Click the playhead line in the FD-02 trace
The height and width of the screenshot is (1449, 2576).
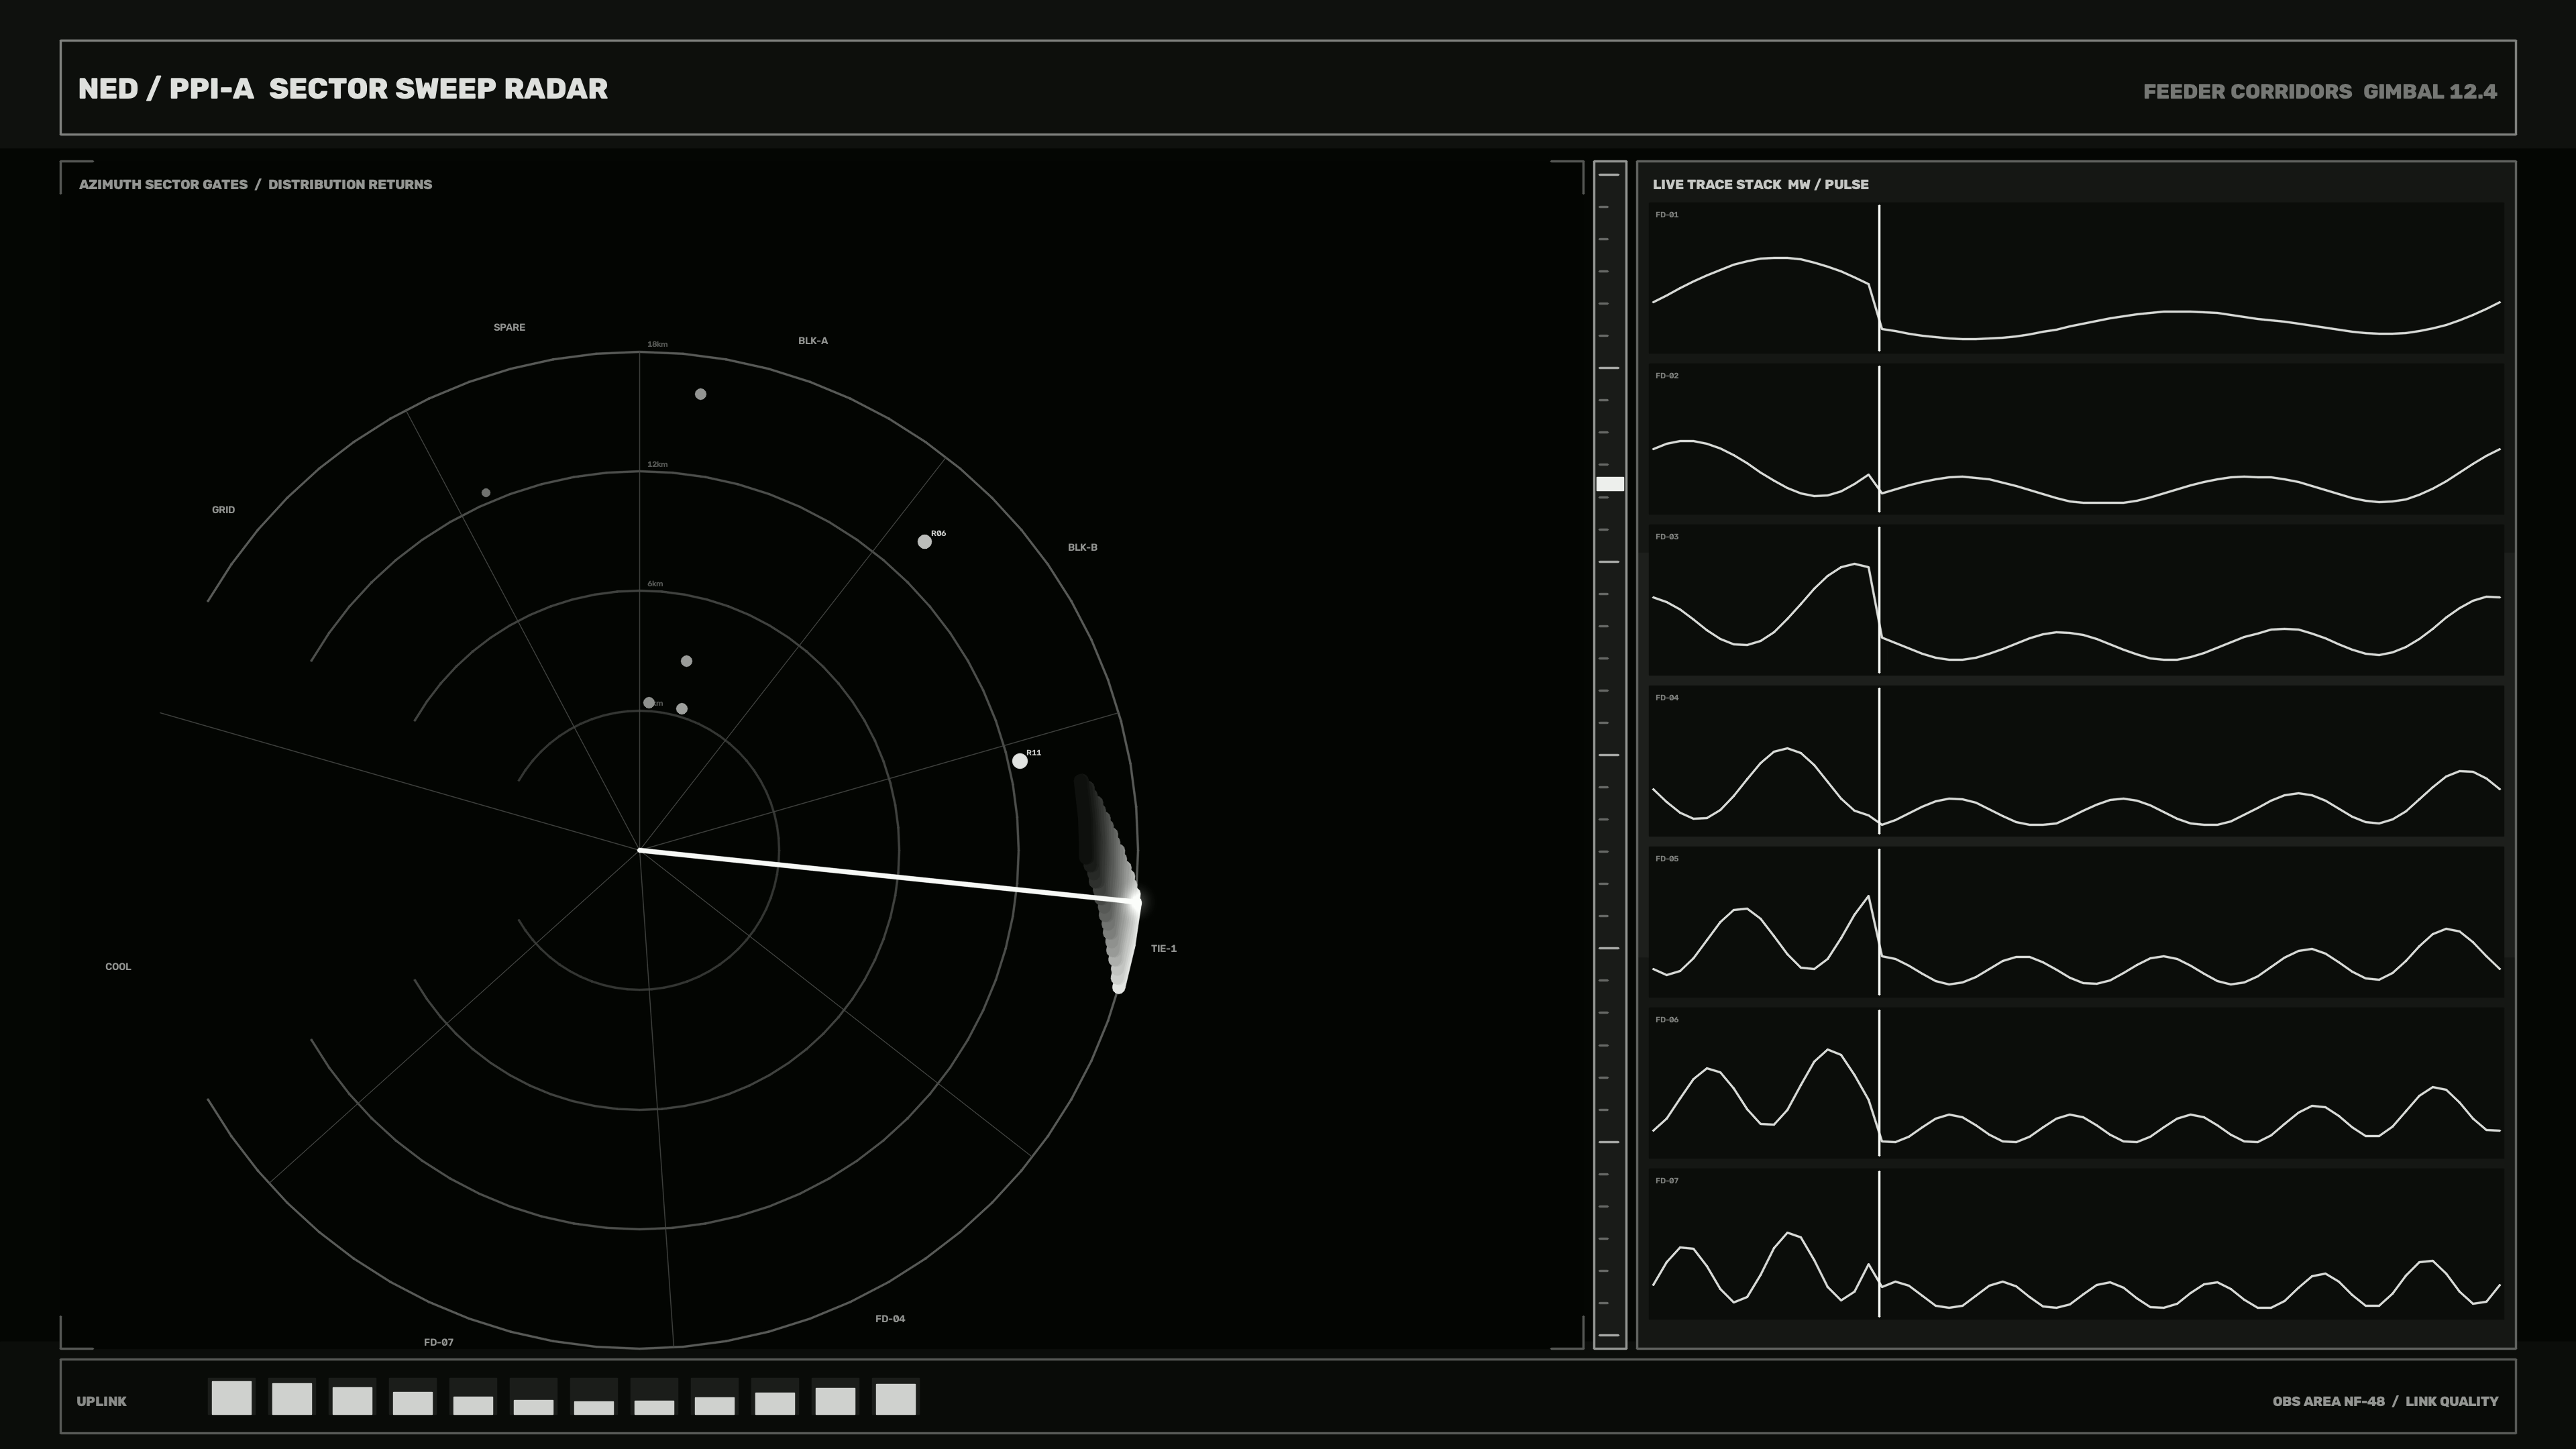(x=1879, y=439)
